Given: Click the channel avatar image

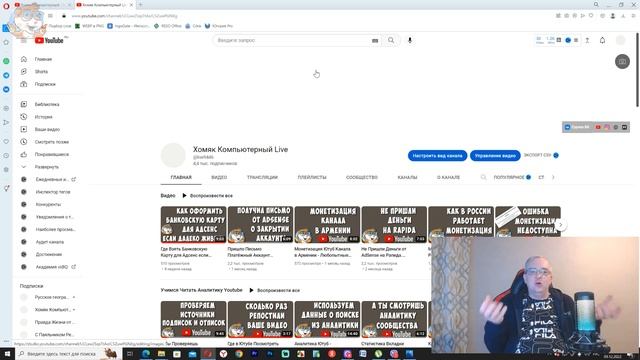Looking at the screenshot, I should 173,156.
